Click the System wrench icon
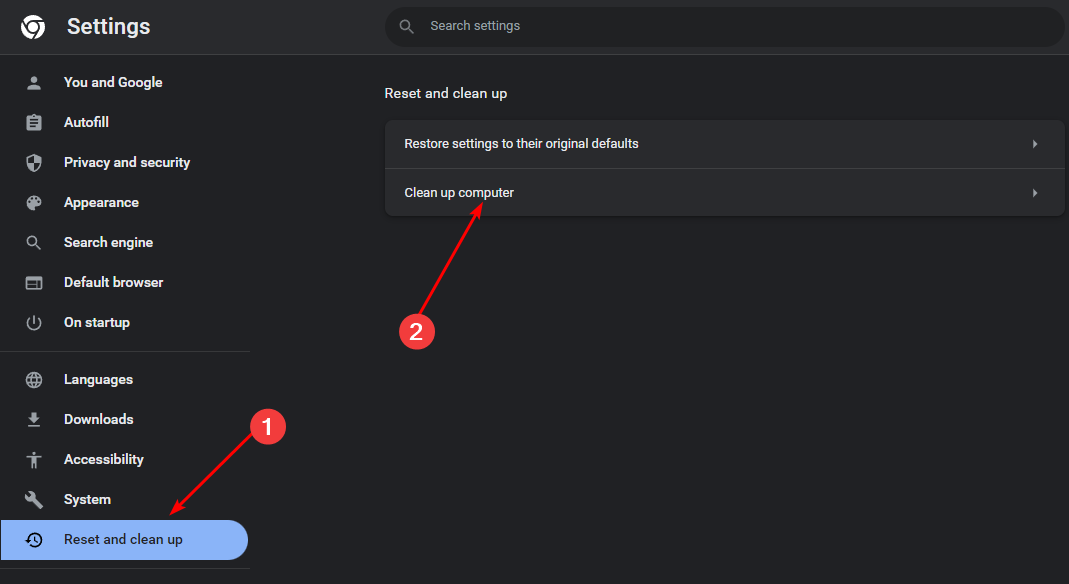The image size is (1069, 584). pyautogui.click(x=34, y=500)
